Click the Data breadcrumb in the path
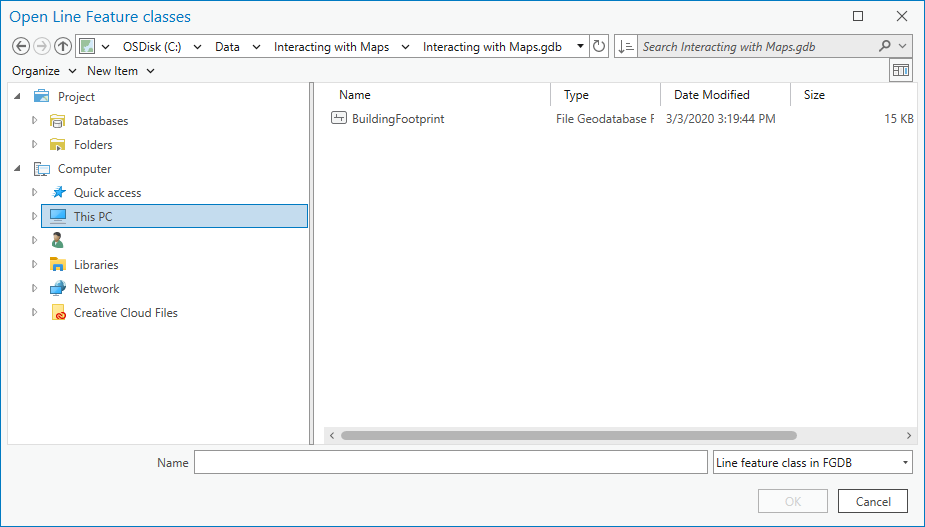 pos(227,47)
